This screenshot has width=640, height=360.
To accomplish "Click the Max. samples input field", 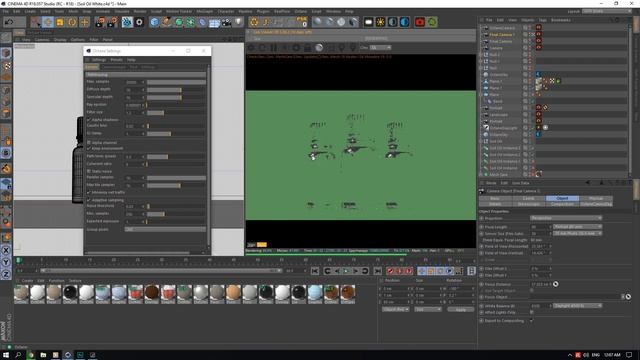I will coord(133,82).
